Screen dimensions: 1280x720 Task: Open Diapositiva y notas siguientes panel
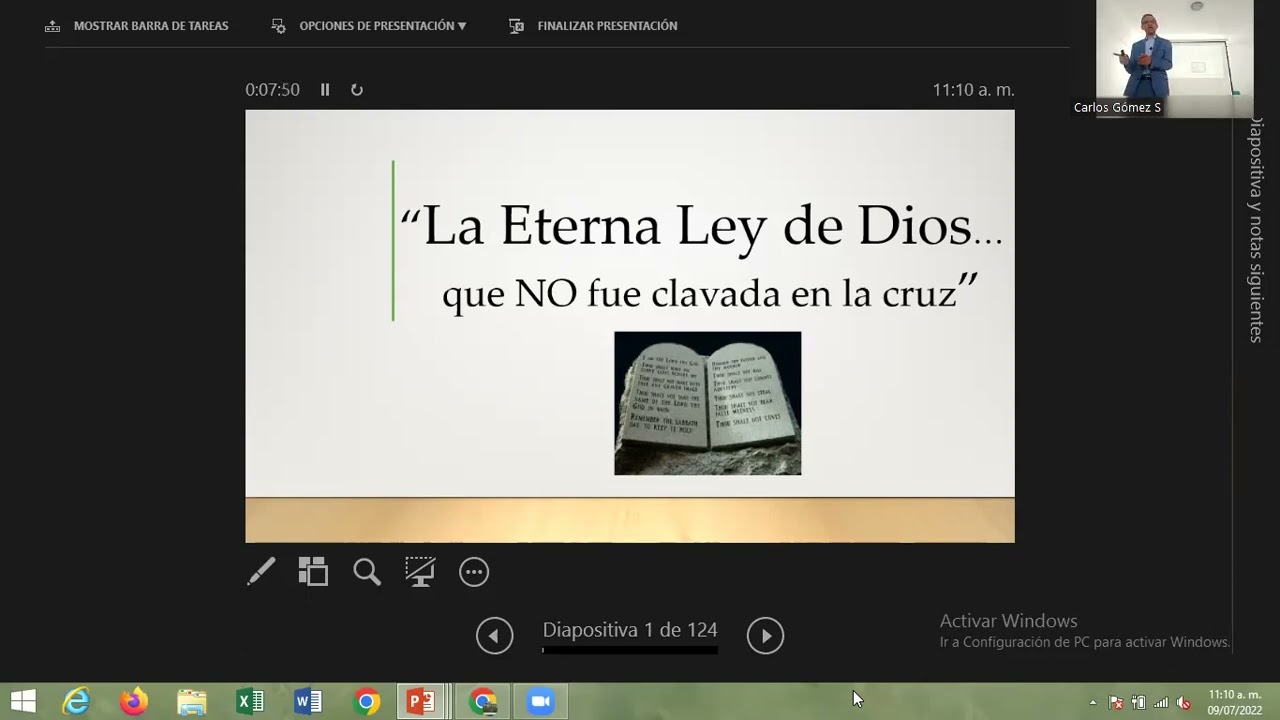[1256, 230]
